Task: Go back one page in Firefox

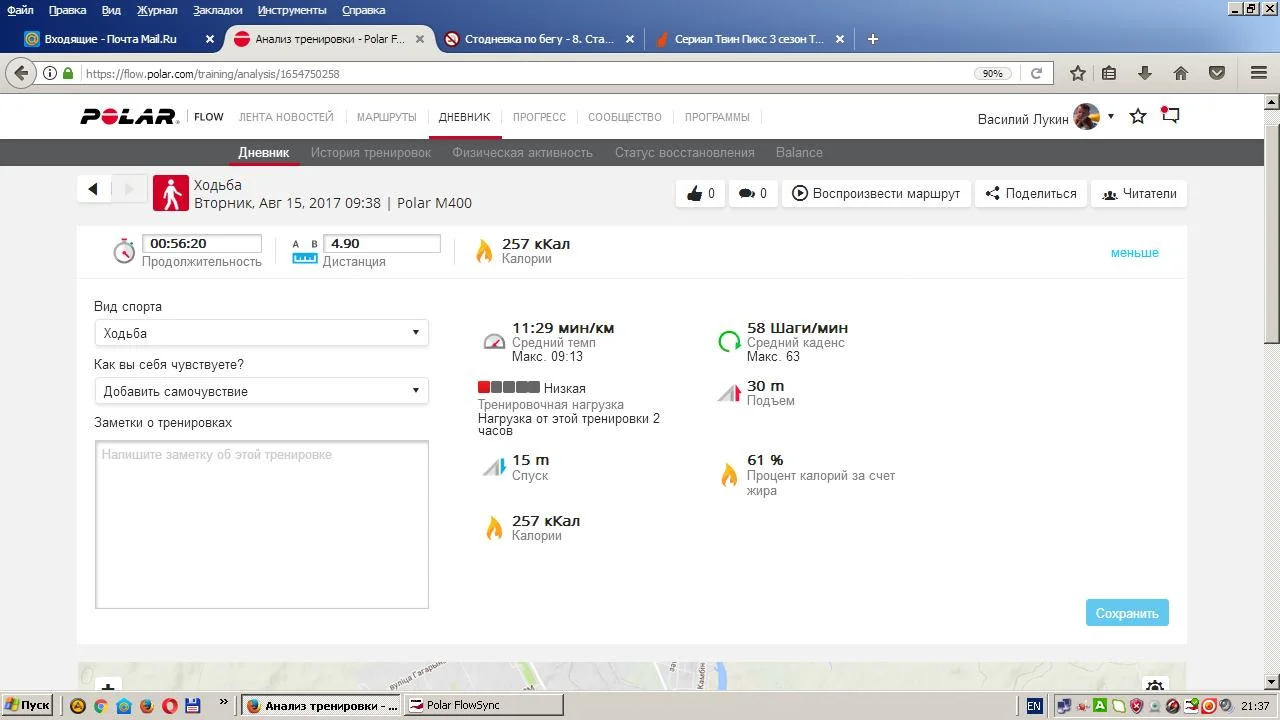Action: pyautogui.click(x=21, y=73)
